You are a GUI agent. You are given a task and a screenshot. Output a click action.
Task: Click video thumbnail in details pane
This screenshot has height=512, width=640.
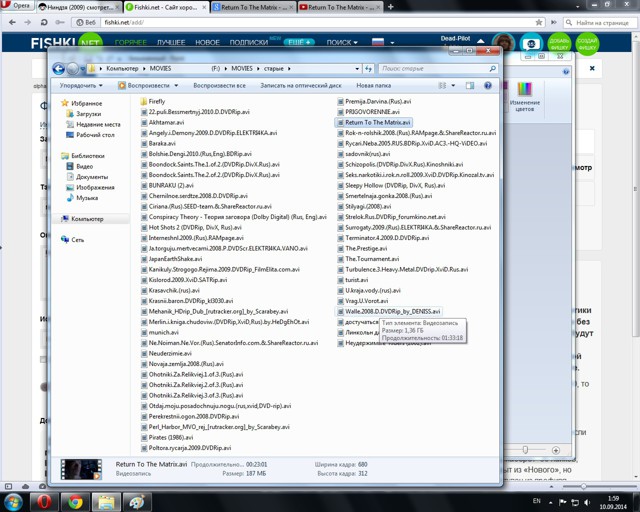pos(81,469)
